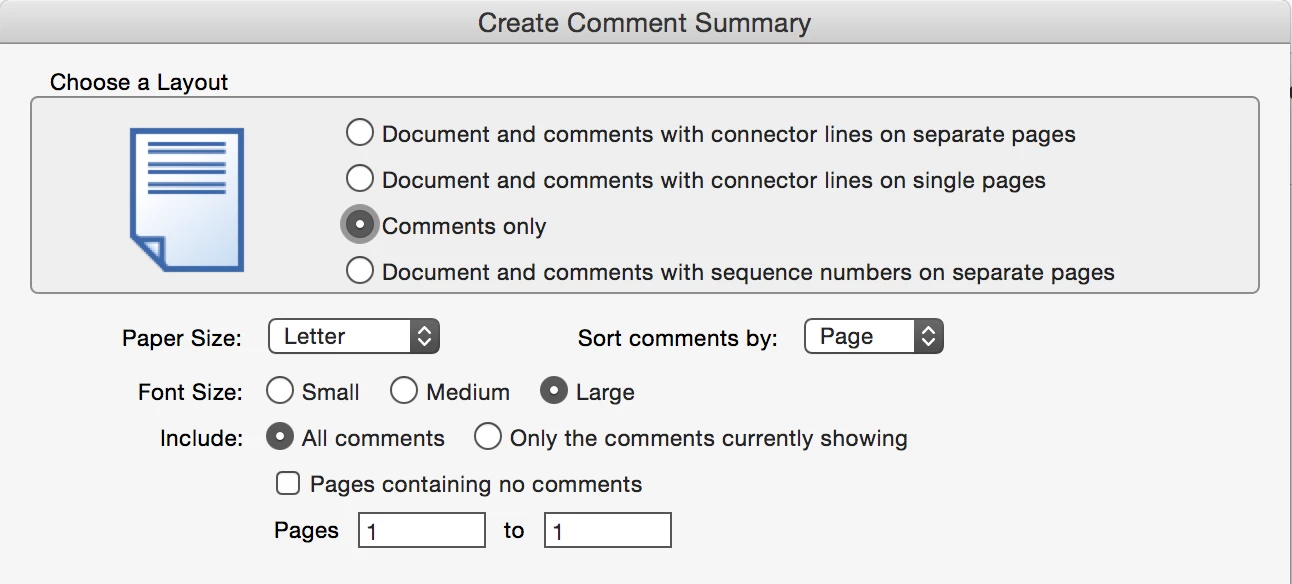Click the ending page number field

point(607,530)
